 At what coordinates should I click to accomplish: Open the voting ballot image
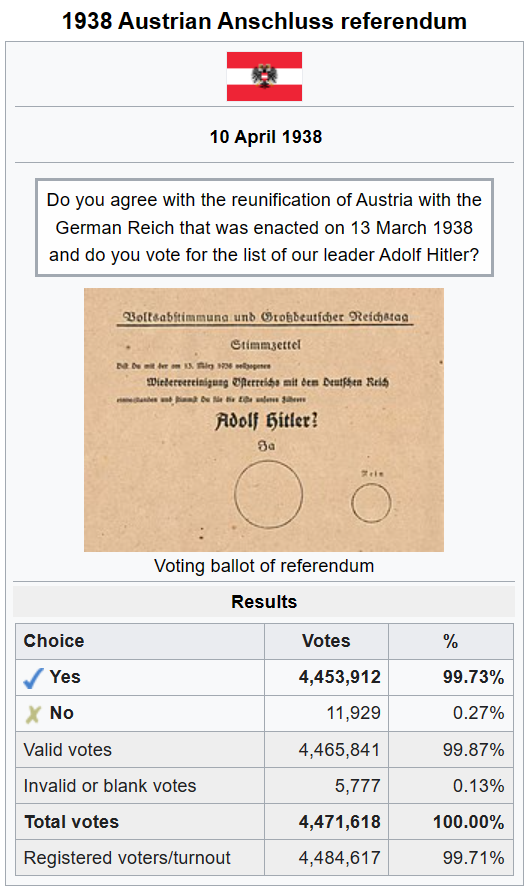264,420
